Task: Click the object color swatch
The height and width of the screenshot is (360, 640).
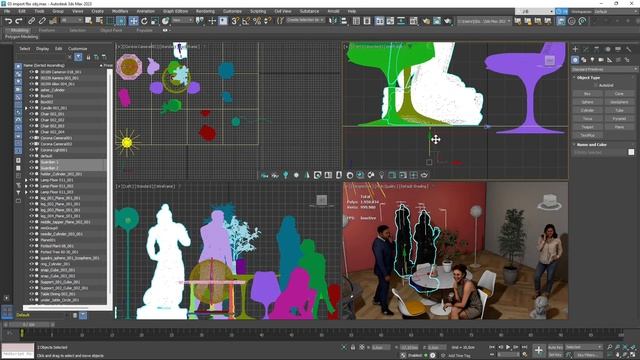Action: point(631,152)
